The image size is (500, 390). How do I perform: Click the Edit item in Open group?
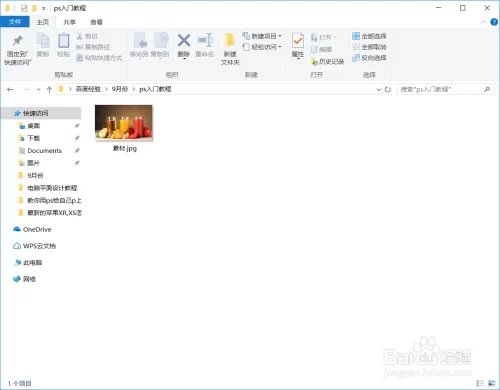tap(321, 49)
